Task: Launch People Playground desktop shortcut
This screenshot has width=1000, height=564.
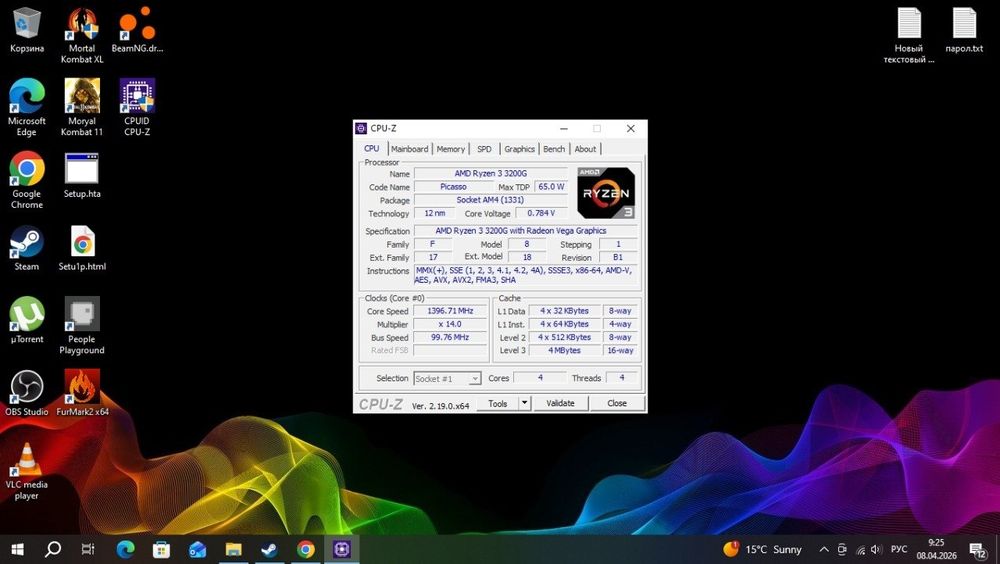Action: point(82,325)
